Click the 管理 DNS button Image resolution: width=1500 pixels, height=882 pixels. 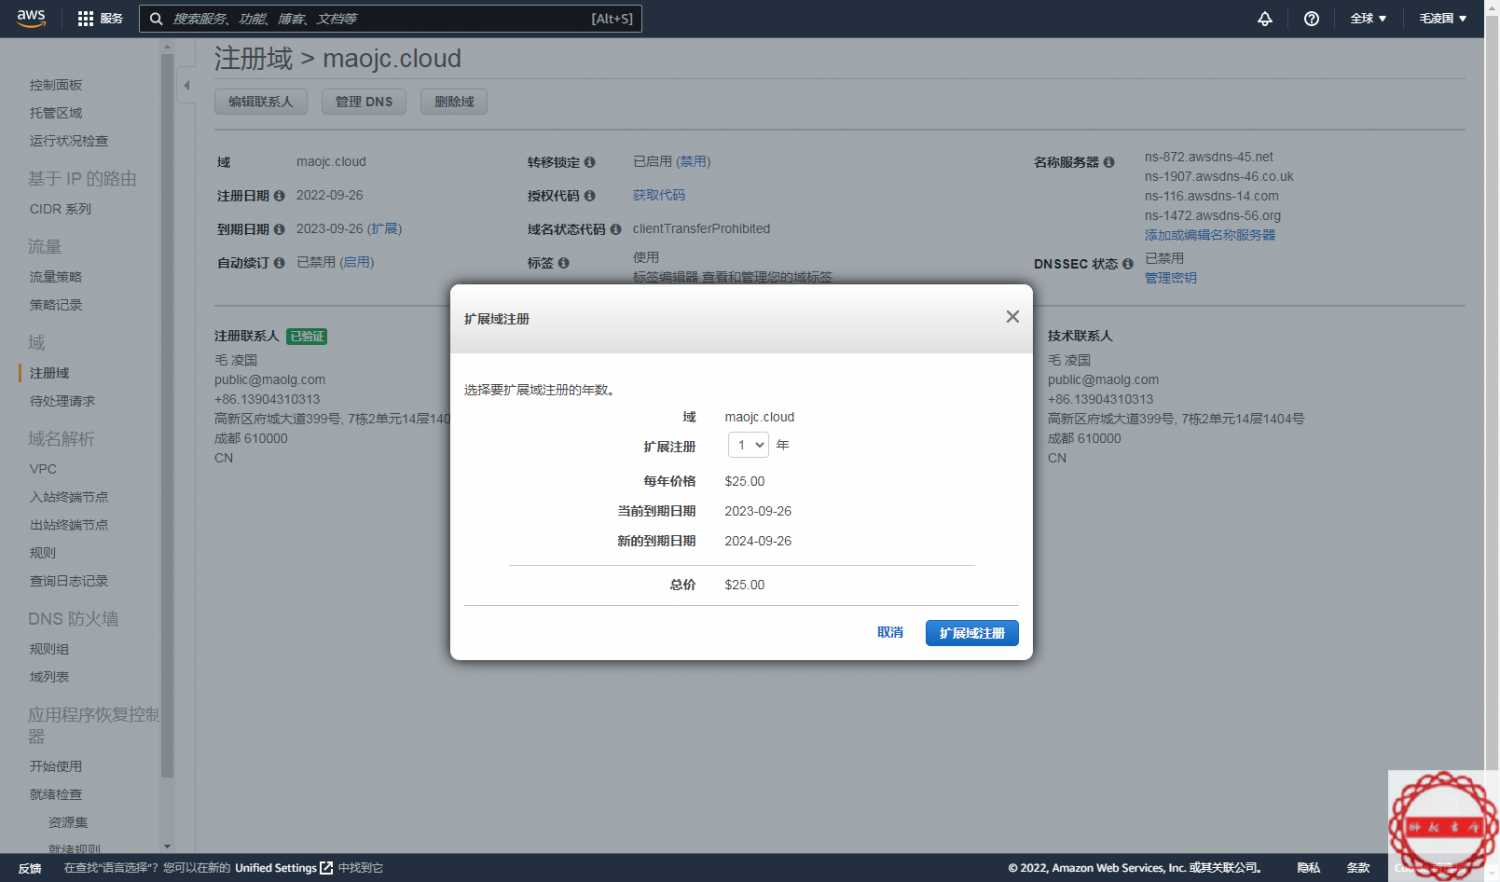[364, 102]
